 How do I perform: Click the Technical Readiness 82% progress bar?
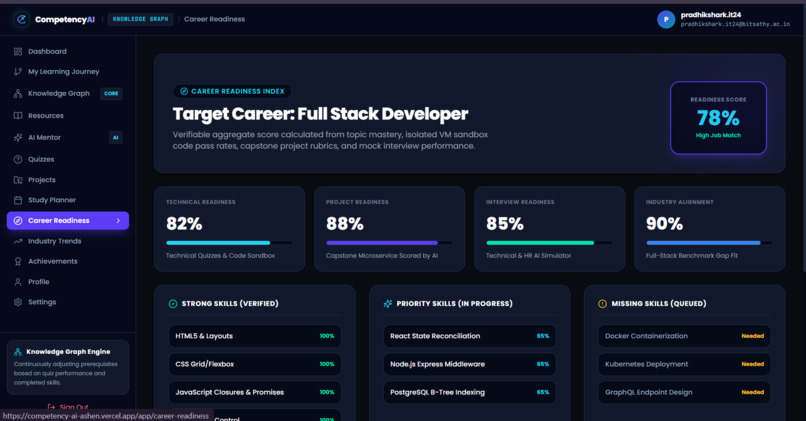pos(229,243)
